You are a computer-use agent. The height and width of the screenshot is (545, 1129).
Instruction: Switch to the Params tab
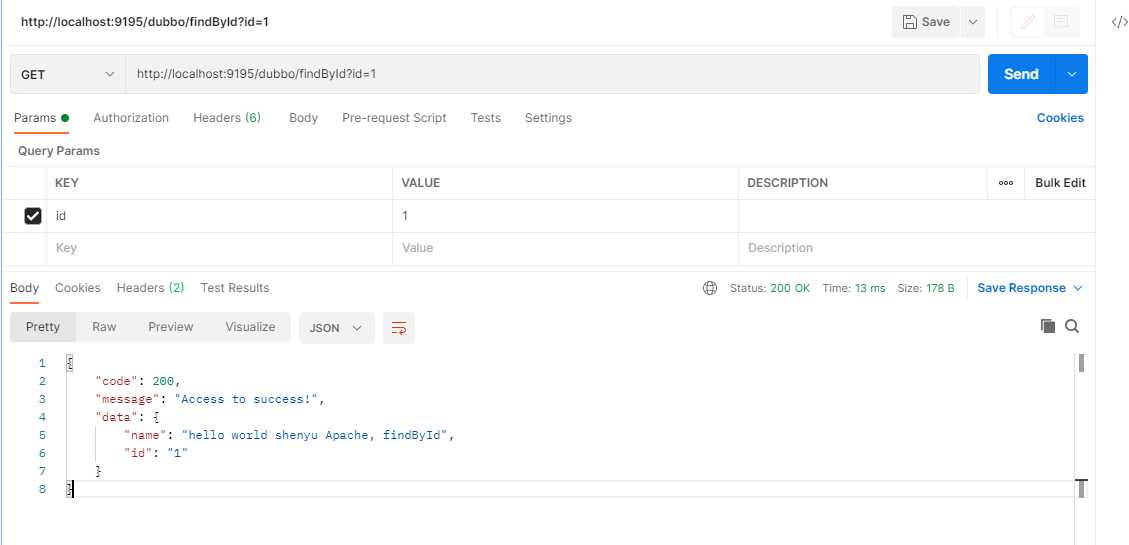pyautogui.click(x=41, y=118)
